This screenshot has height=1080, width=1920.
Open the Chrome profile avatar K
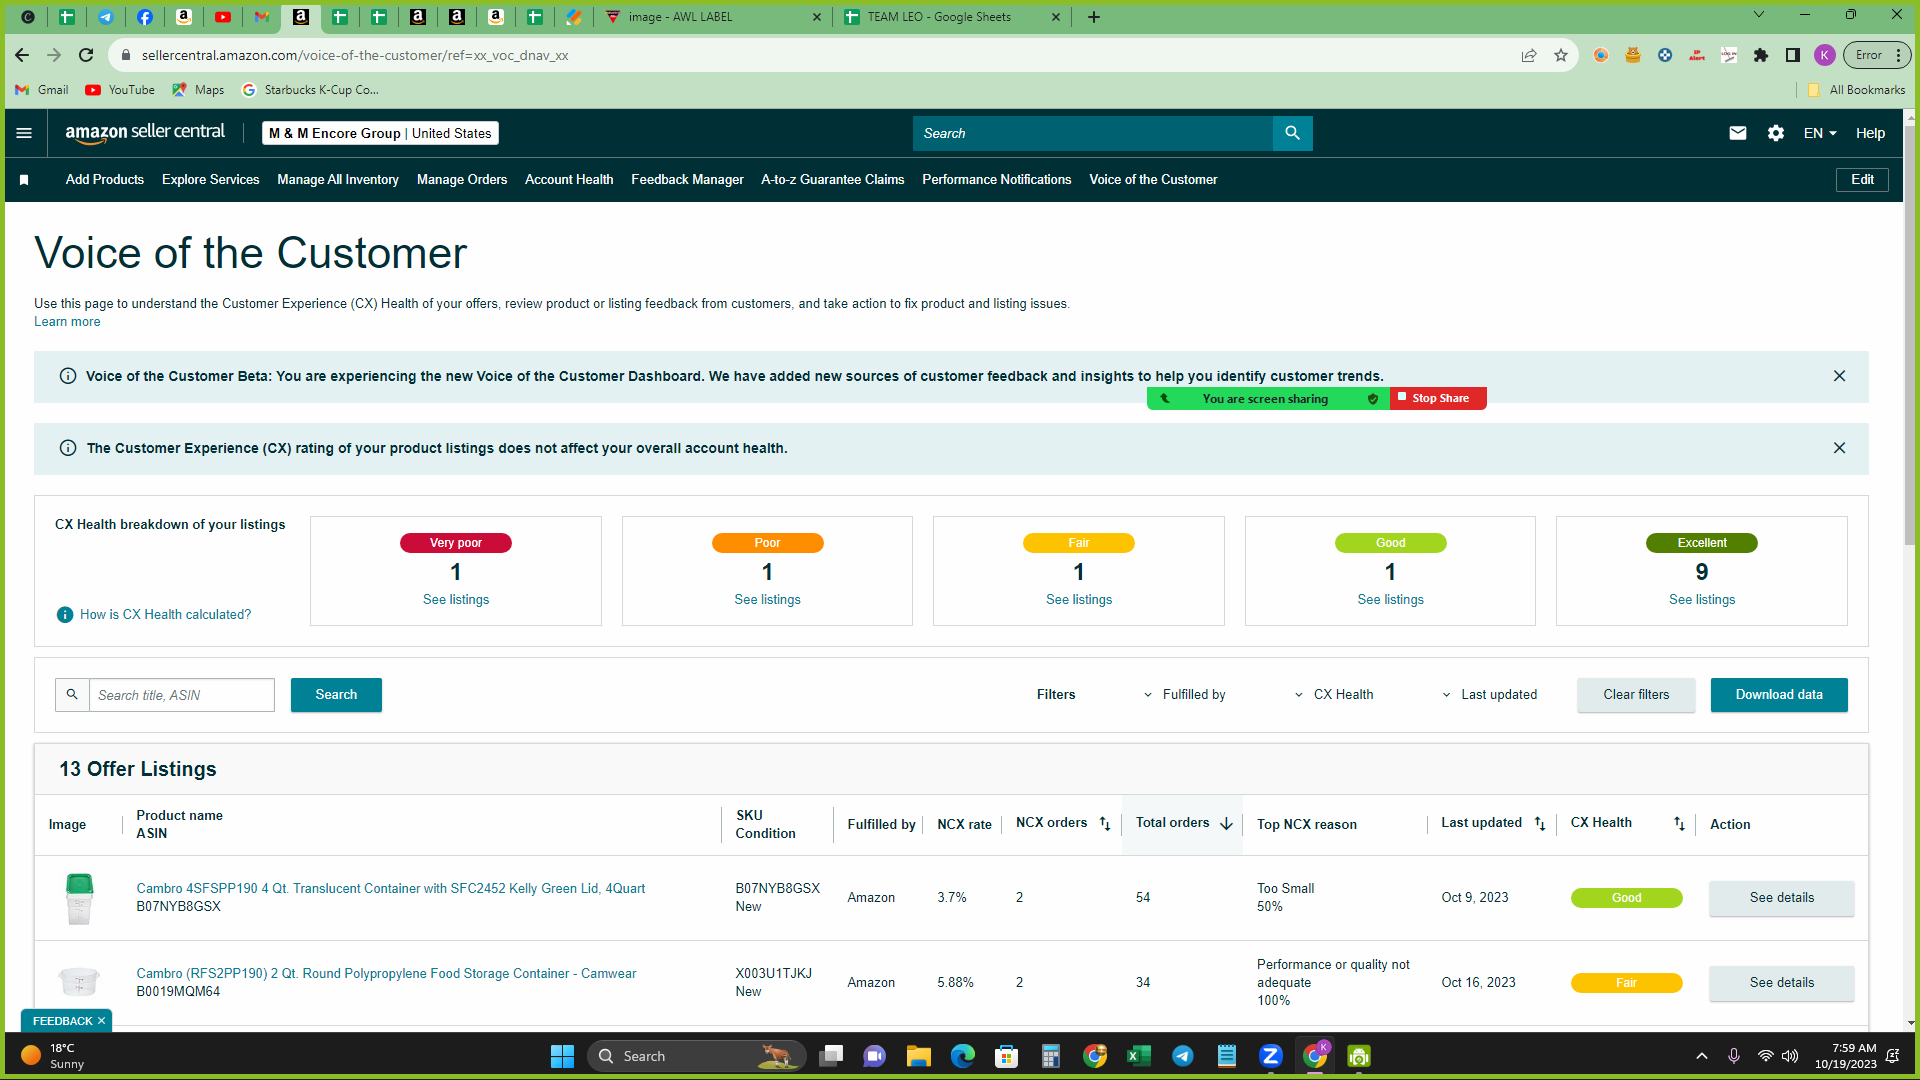point(1825,55)
